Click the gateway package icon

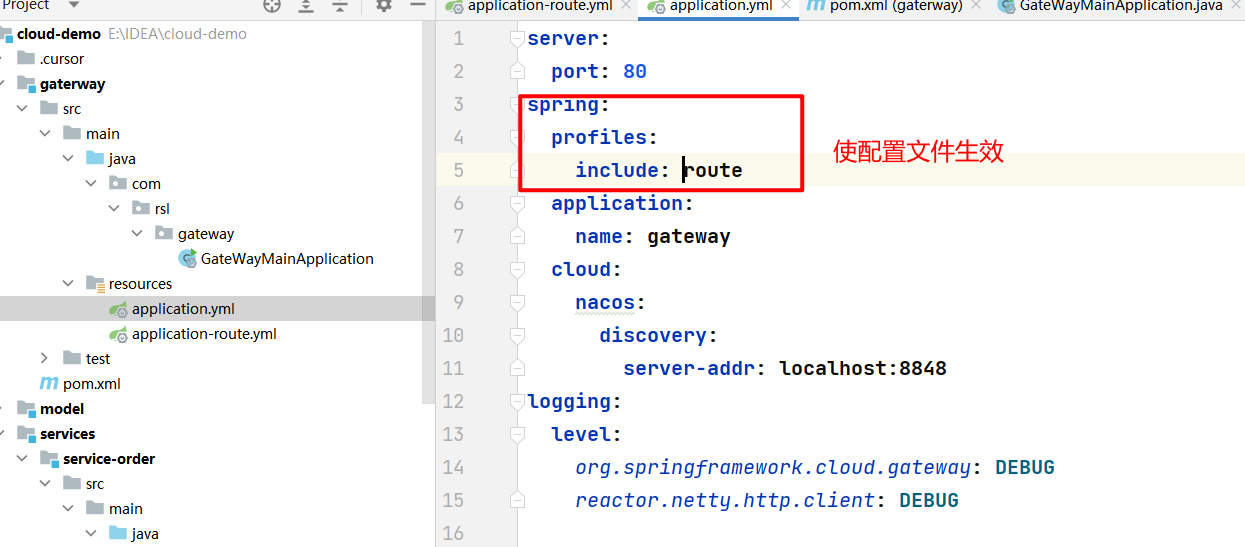pos(164,233)
